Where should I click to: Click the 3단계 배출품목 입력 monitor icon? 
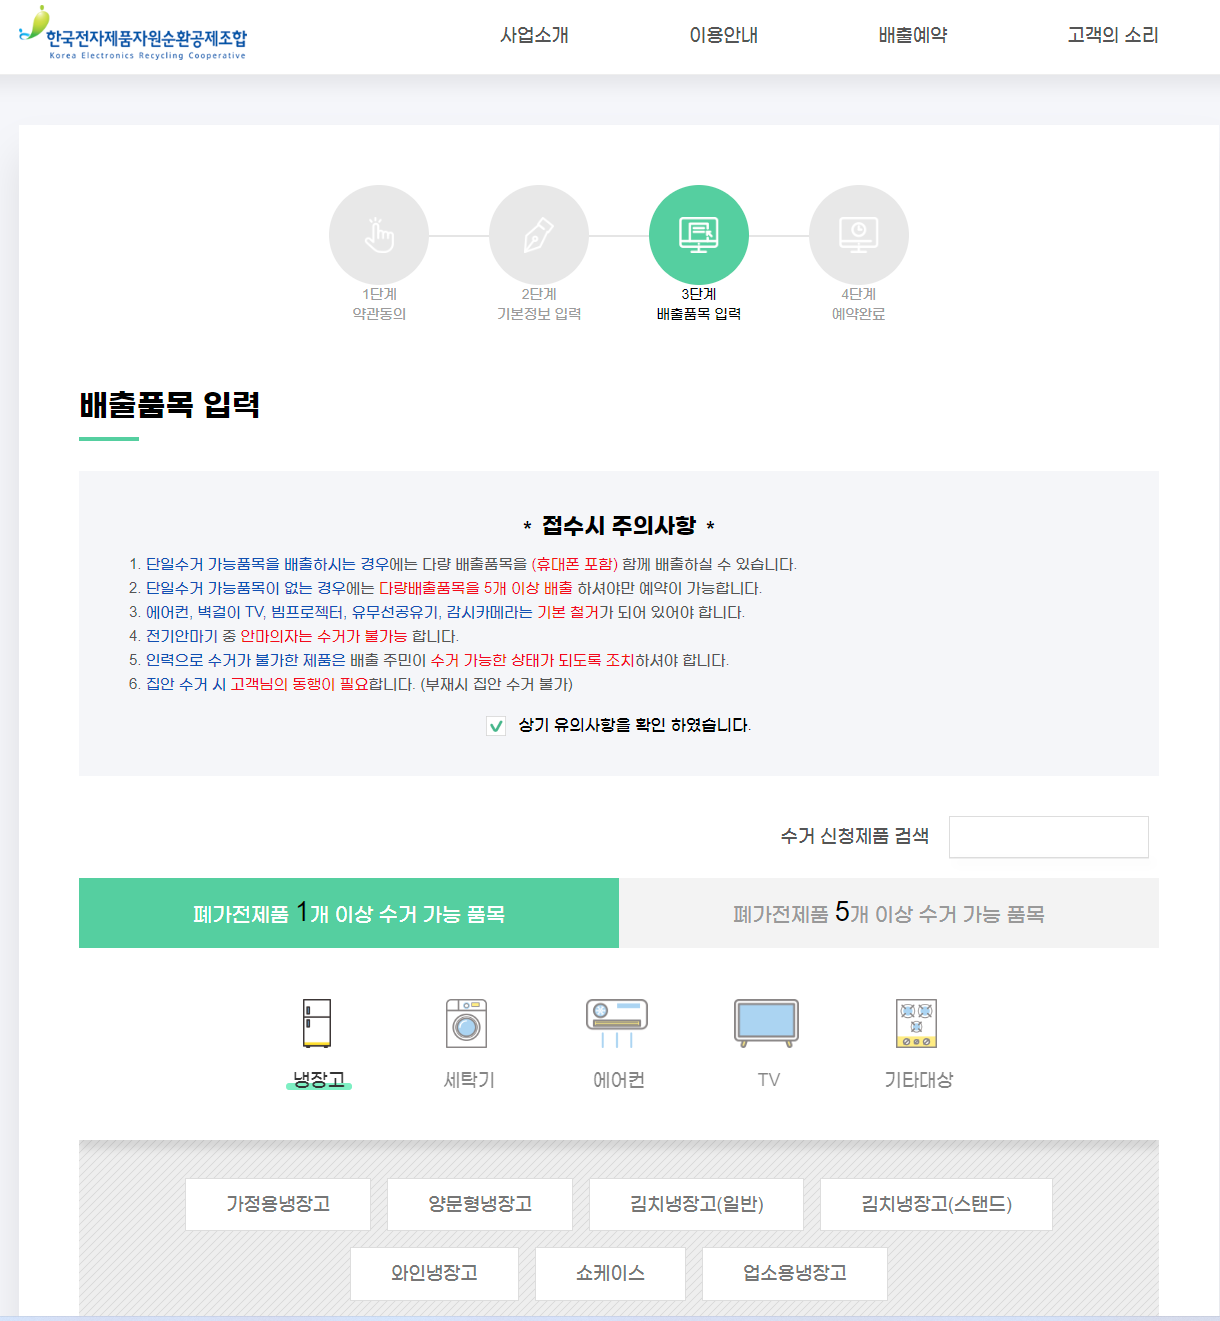click(x=699, y=235)
